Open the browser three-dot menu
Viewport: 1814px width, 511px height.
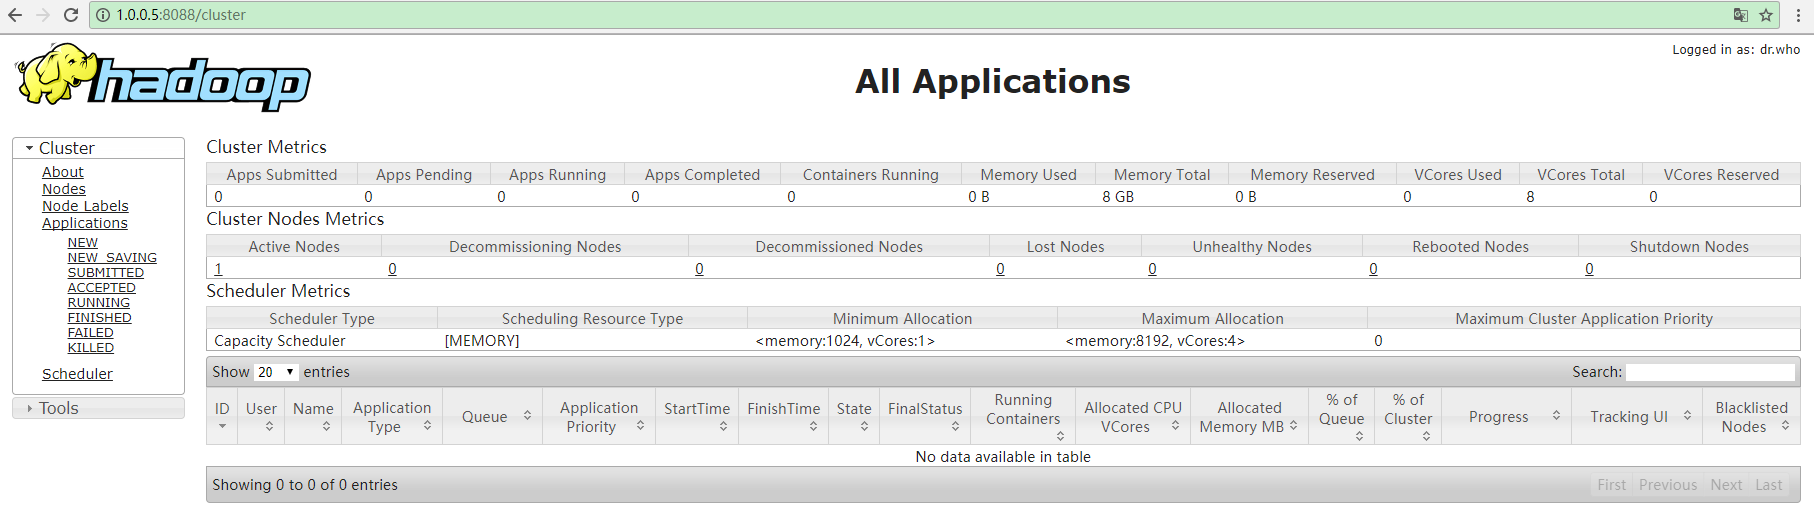coord(1798,15)
